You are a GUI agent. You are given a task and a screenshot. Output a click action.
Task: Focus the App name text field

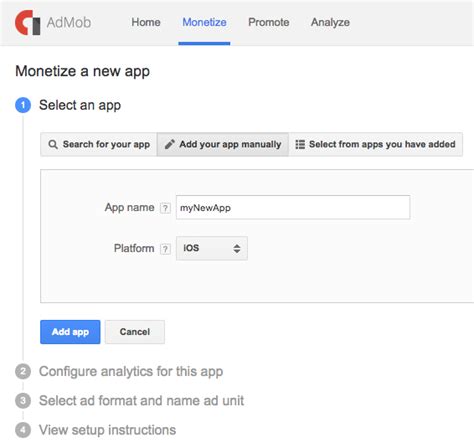pos(293,207)
